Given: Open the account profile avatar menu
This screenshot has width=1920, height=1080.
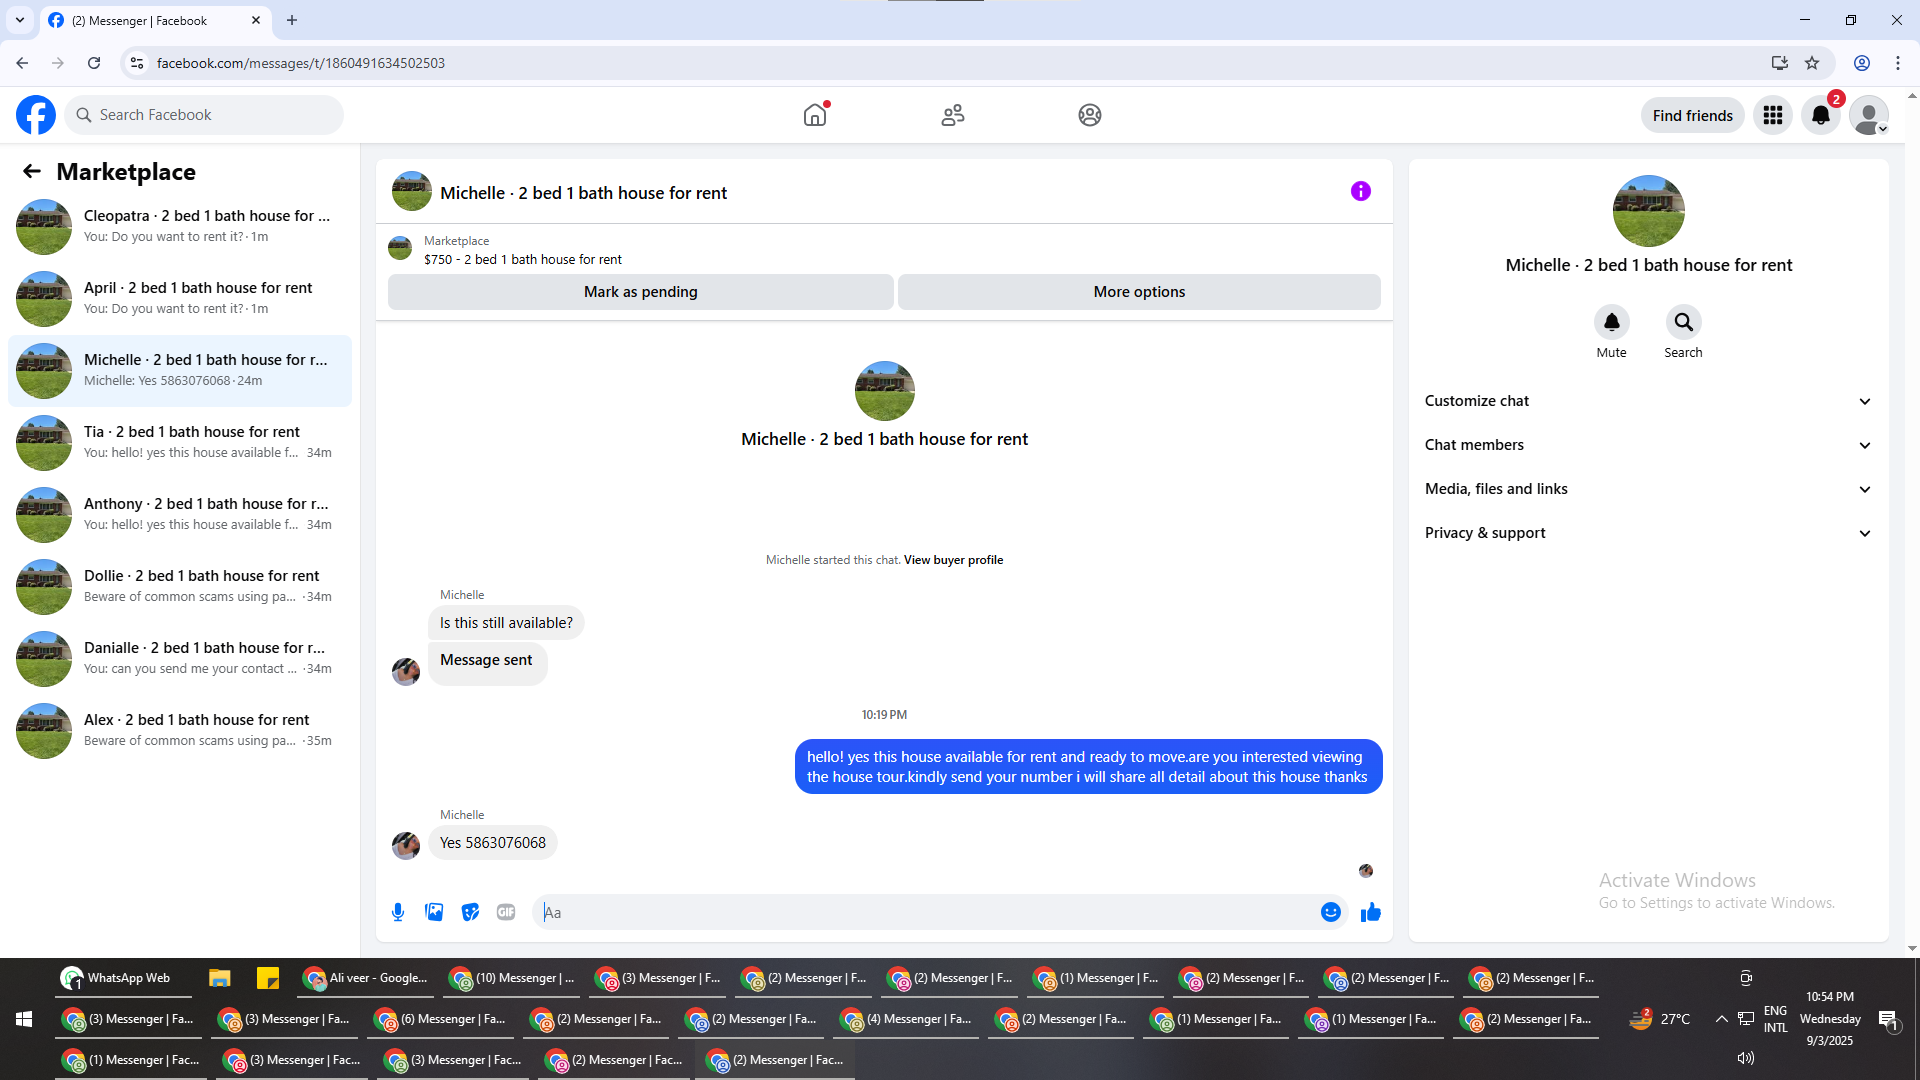Looking at the screenshot, I should click(1868, 116).
